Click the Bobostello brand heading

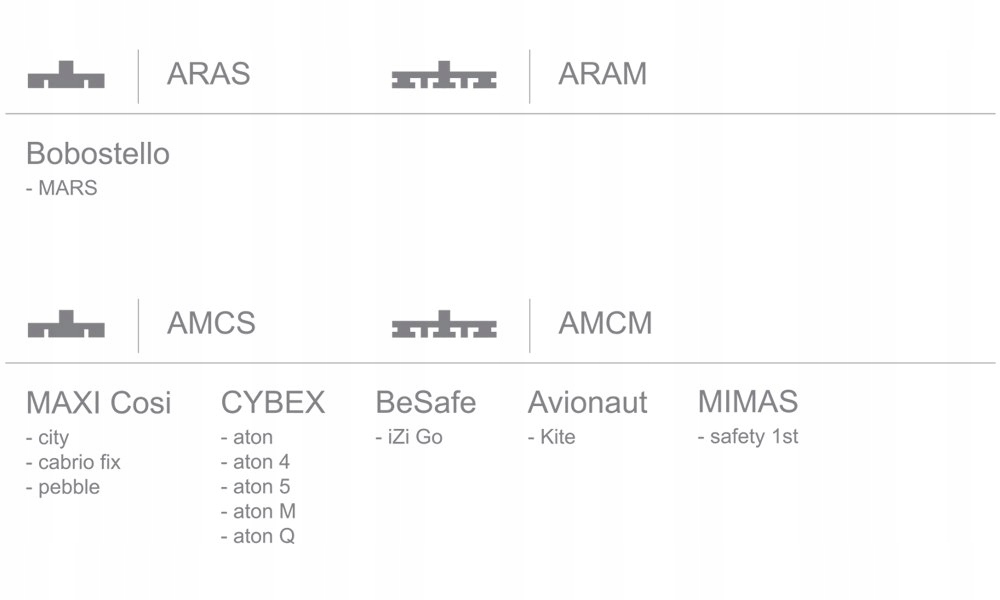click(x=98, y=154)
